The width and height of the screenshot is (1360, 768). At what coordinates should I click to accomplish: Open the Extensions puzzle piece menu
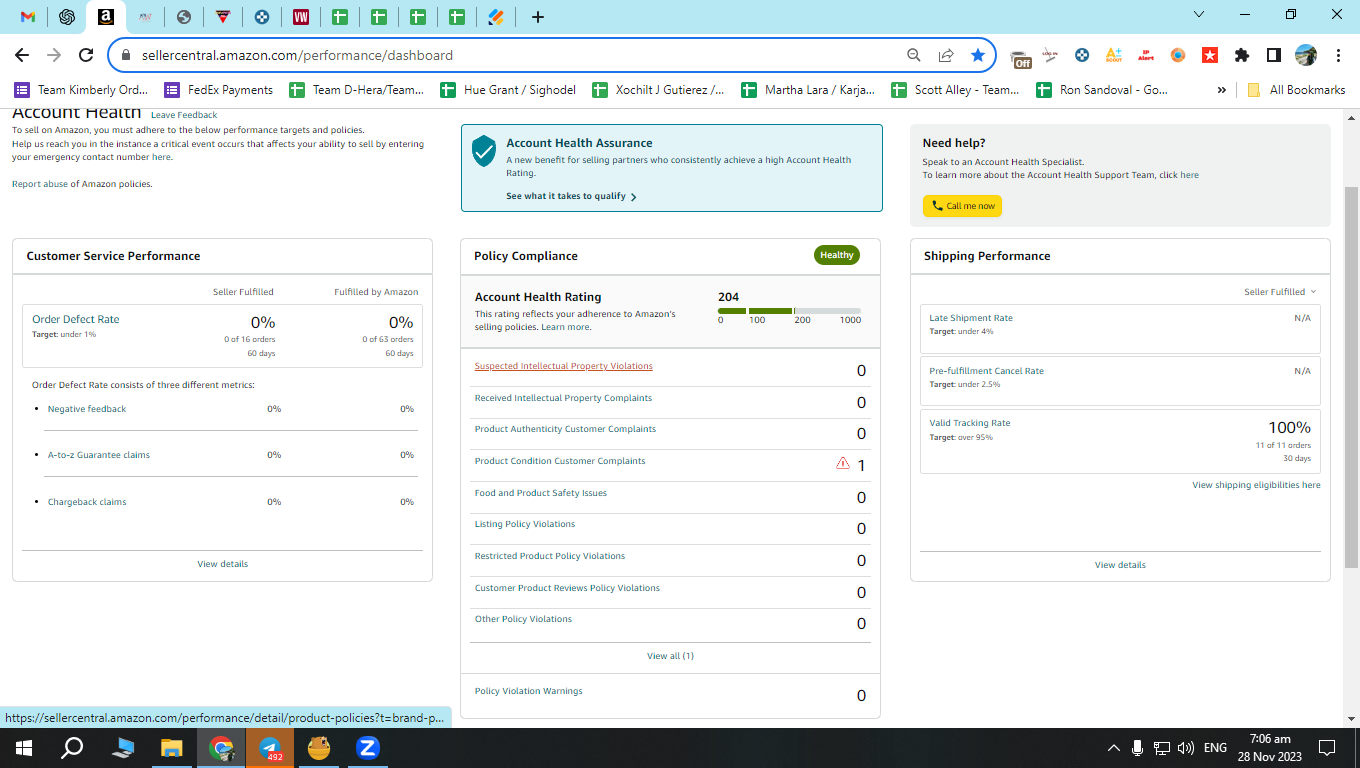coord(1242,56)
